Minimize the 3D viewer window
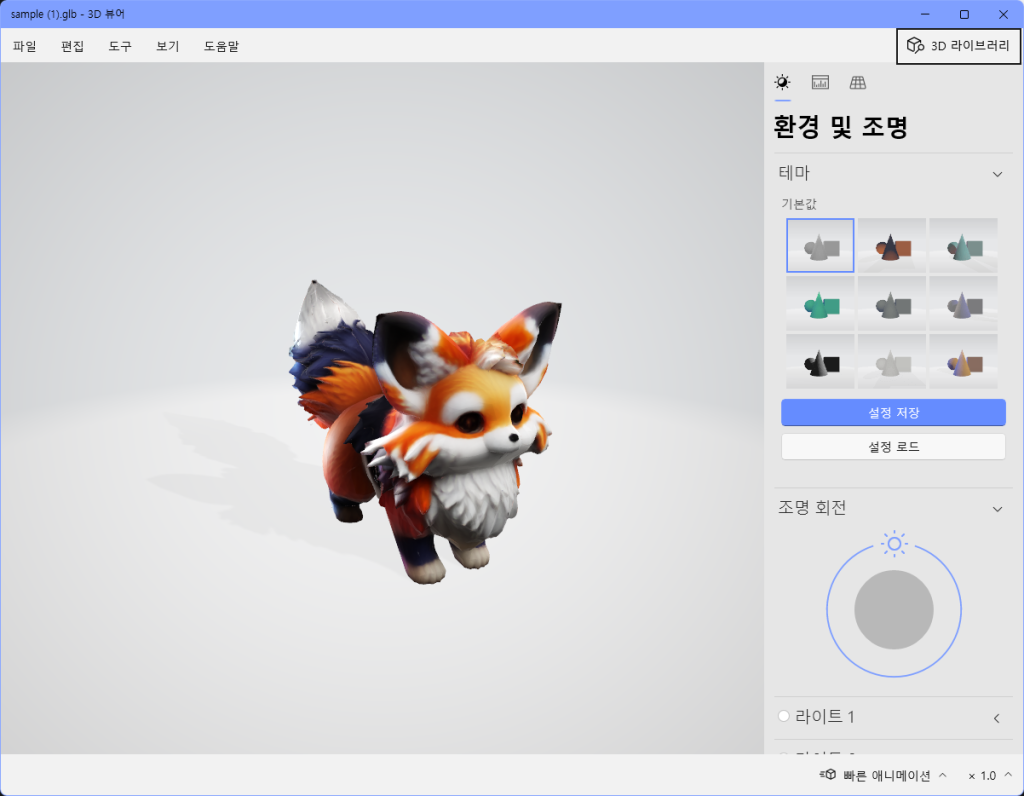This screenshot has height=796, width=1024. pyautogui.click(x=925, y=14)
